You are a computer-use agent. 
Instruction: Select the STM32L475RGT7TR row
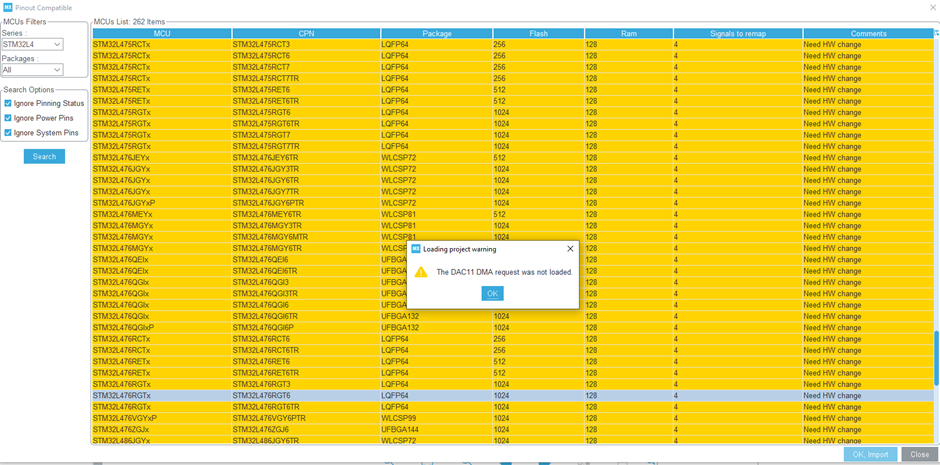[x=513, y=146]
